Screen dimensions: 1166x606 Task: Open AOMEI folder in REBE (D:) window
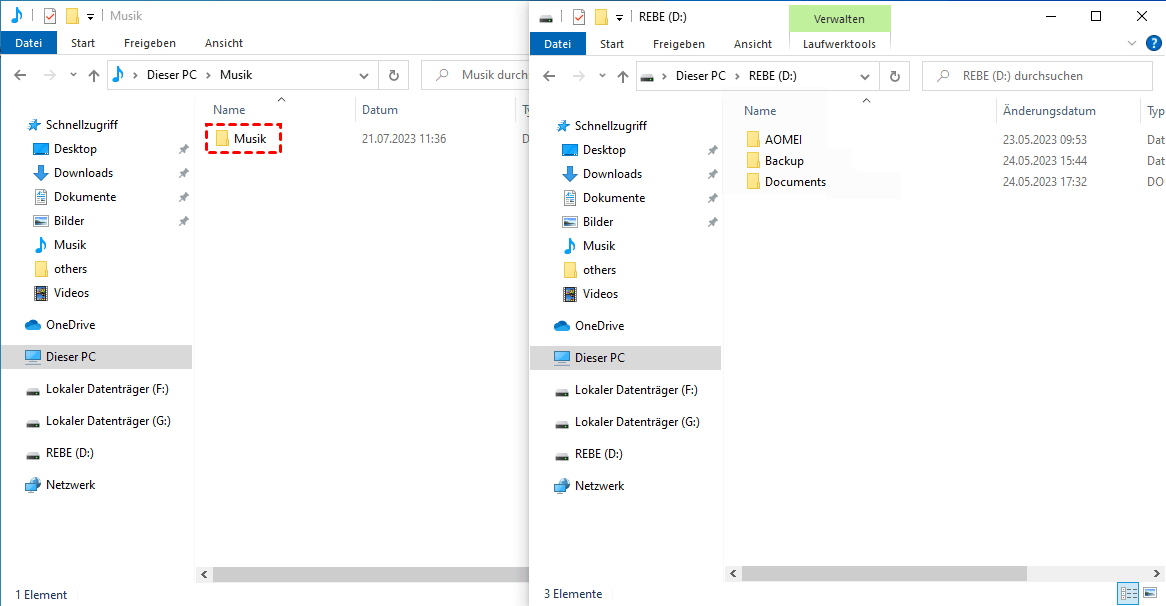[783, 139]
